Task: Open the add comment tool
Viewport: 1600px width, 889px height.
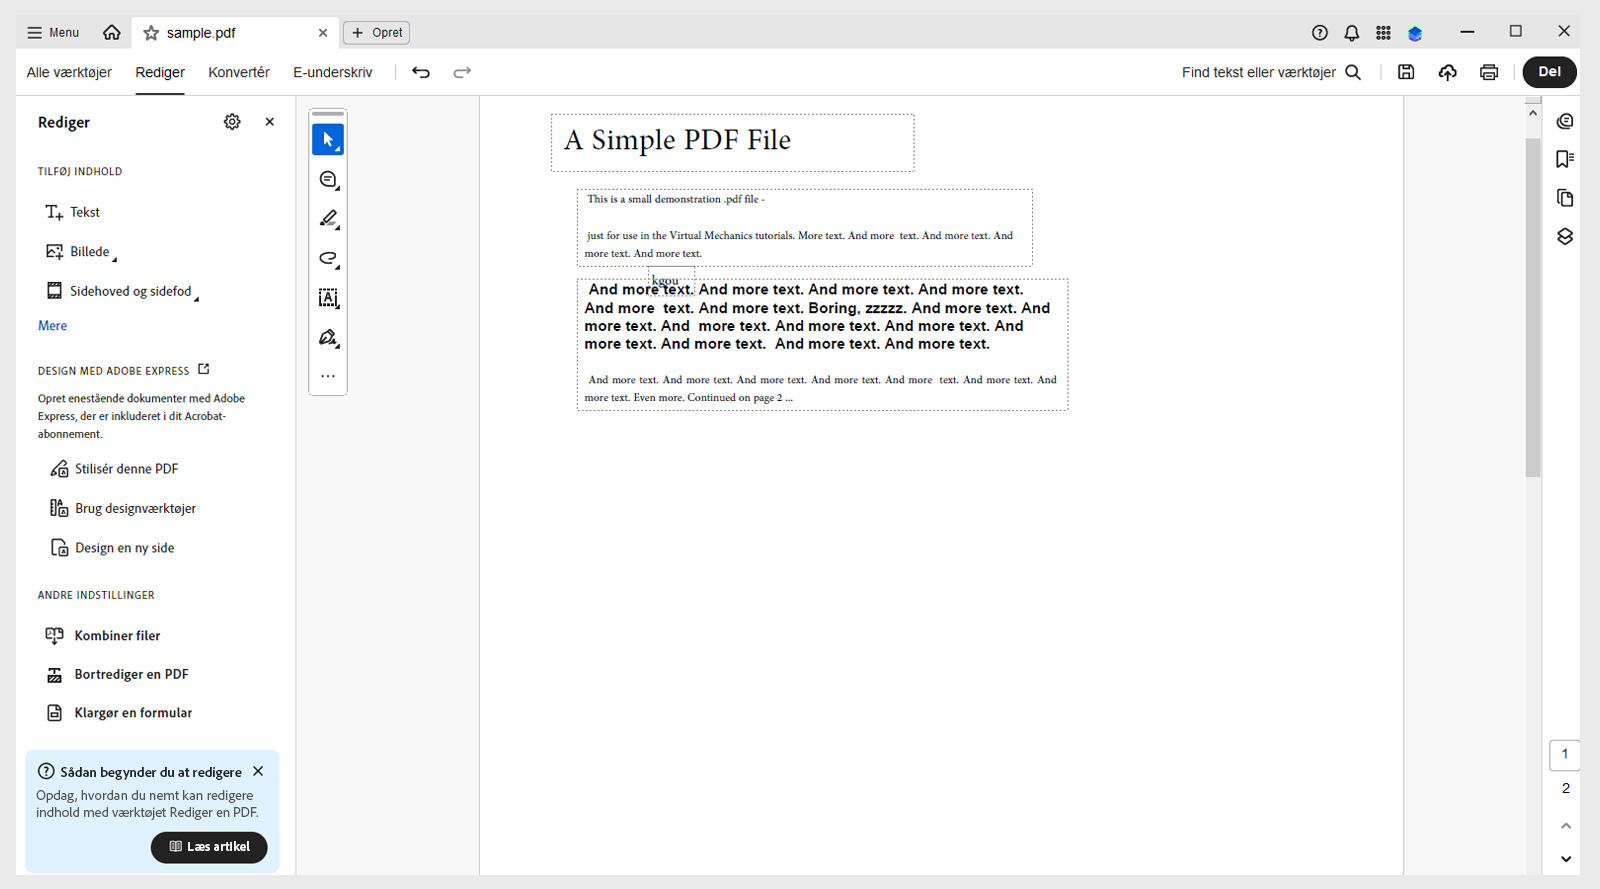Action: (x=328, y=180)
